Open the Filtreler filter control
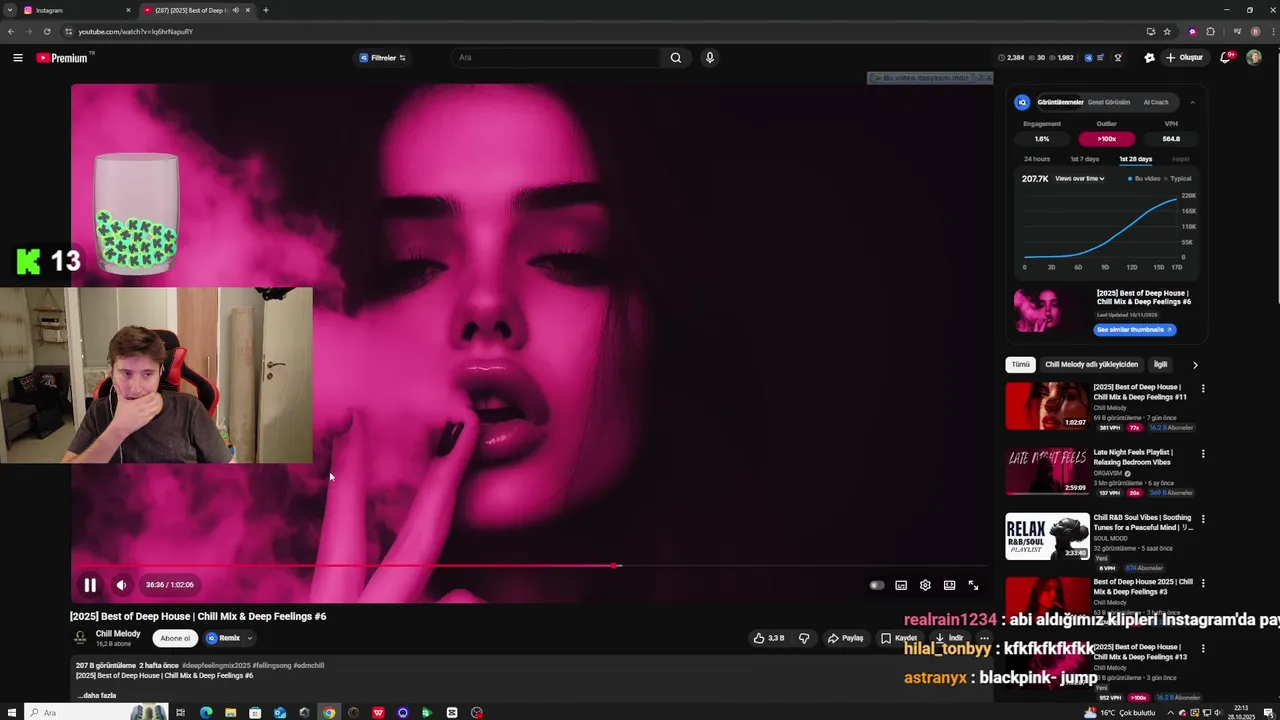The height and width of the screenshot is (720, 1280). coord(382,58)
